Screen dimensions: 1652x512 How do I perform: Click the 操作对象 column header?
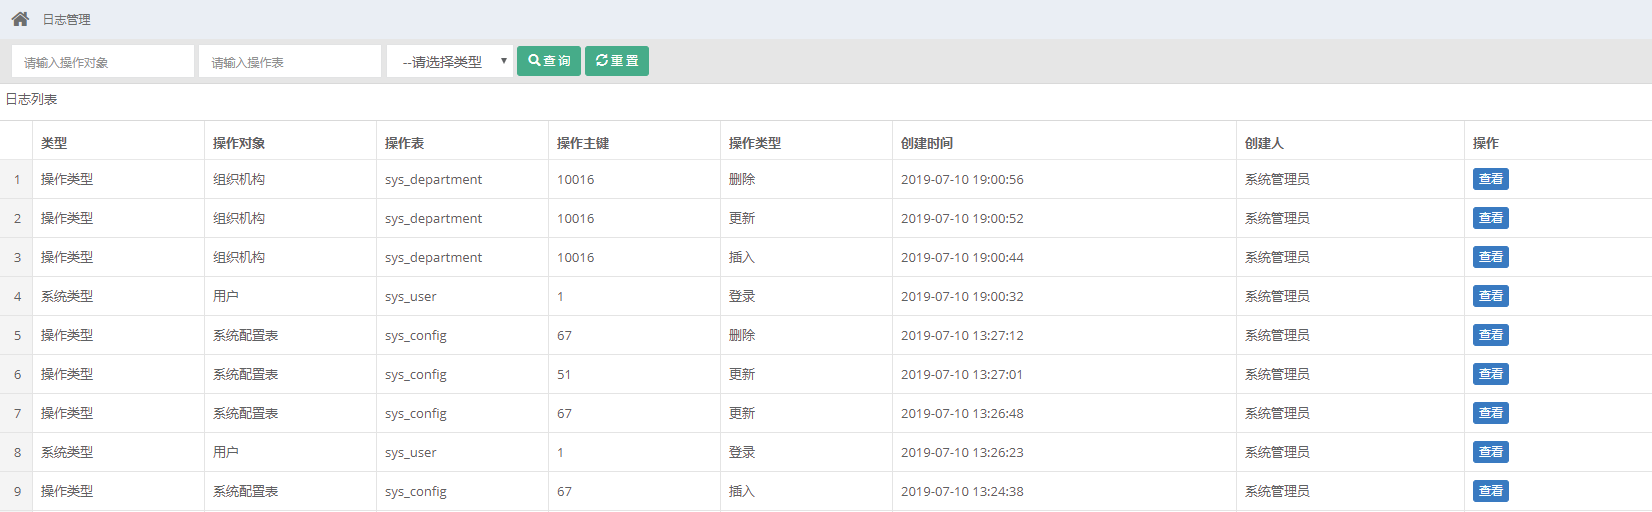coord(239,143)
